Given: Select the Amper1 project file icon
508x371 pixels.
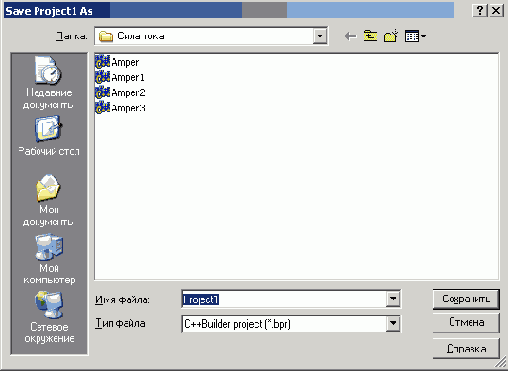Looking at the screenshot, I should (x=102, y=77).
